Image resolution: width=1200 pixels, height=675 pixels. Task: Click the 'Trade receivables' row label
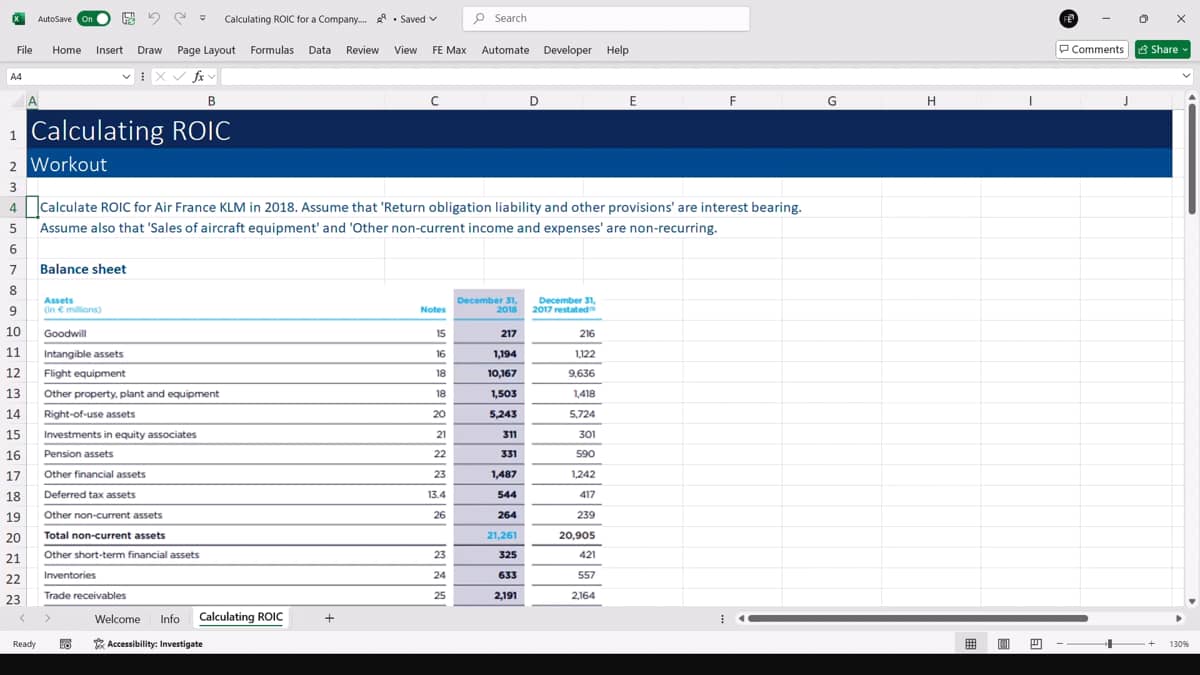85,596
